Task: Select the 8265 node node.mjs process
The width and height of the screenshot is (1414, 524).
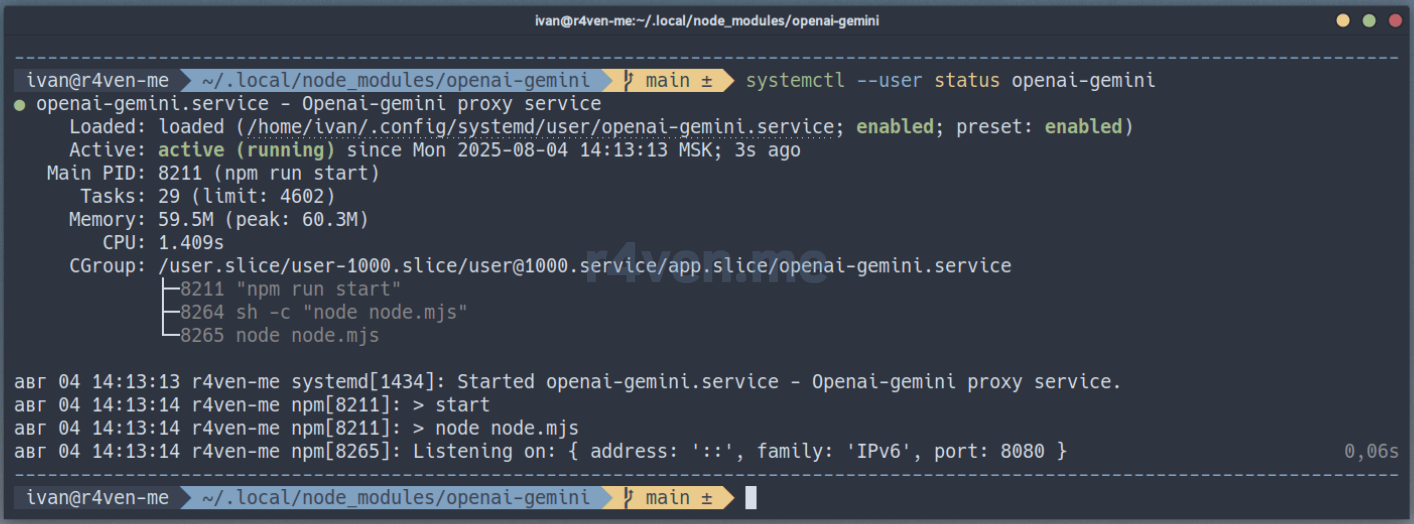Action: pos(279,335)
